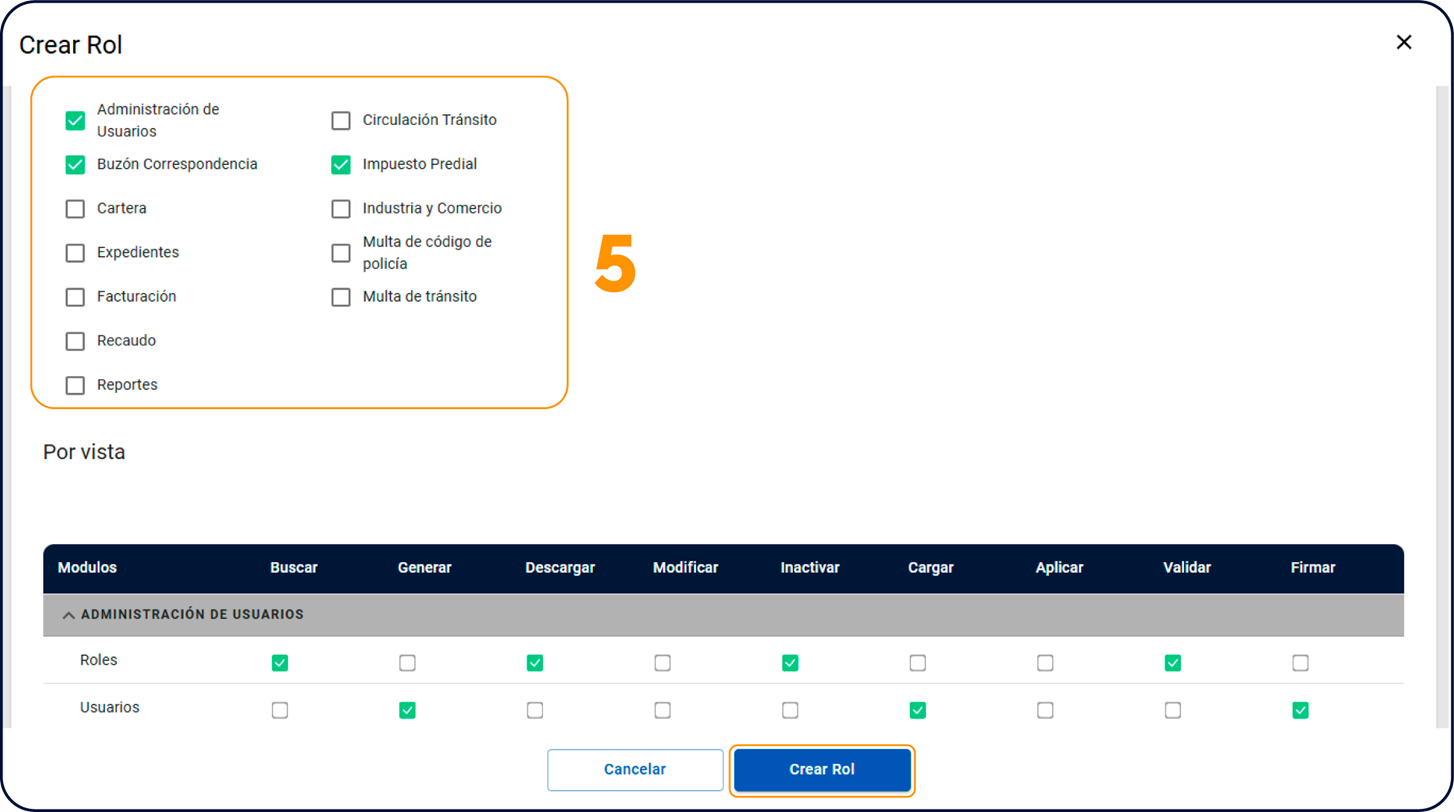Enable Modificar permission for Roles
The width and height of the screenshot is (1454, 812).
[662, 663]
